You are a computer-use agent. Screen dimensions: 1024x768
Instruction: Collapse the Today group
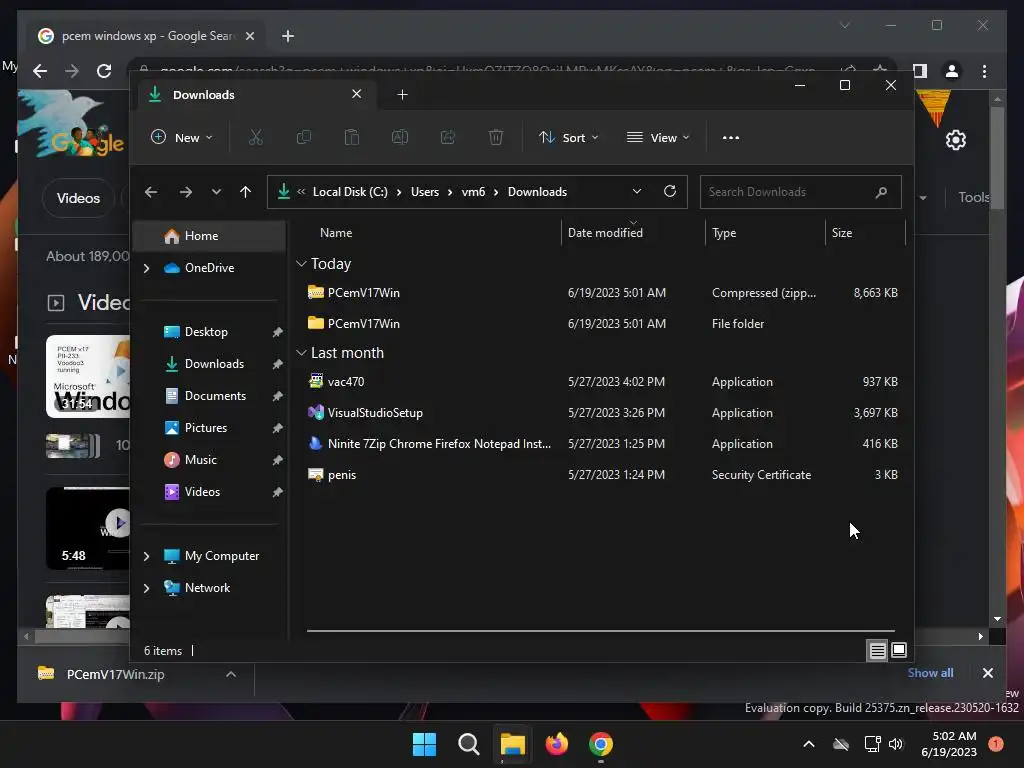[x=301, y=264]
